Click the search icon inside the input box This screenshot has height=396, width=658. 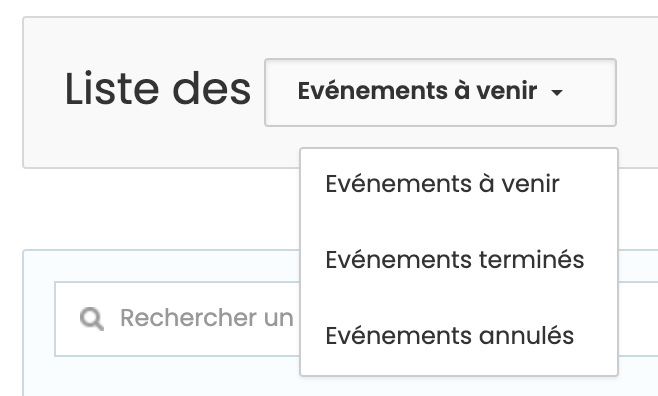coord(92,319)
